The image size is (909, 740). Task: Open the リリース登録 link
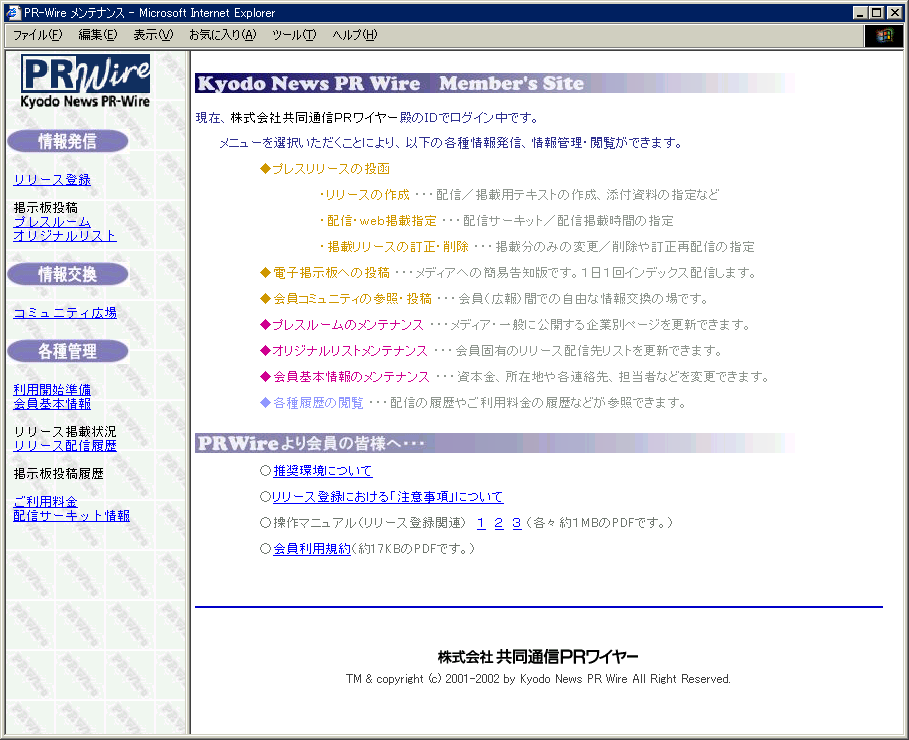click(x=52, y=180)
